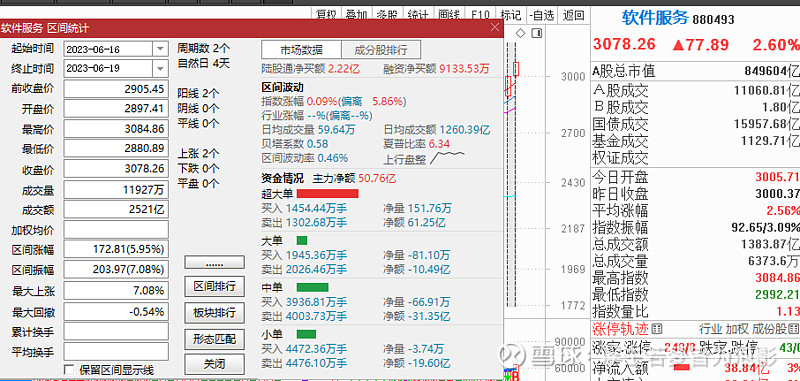Open 形态匹配 pattern matching
Viewport: 800px width, 381px height.
point(214,338)
